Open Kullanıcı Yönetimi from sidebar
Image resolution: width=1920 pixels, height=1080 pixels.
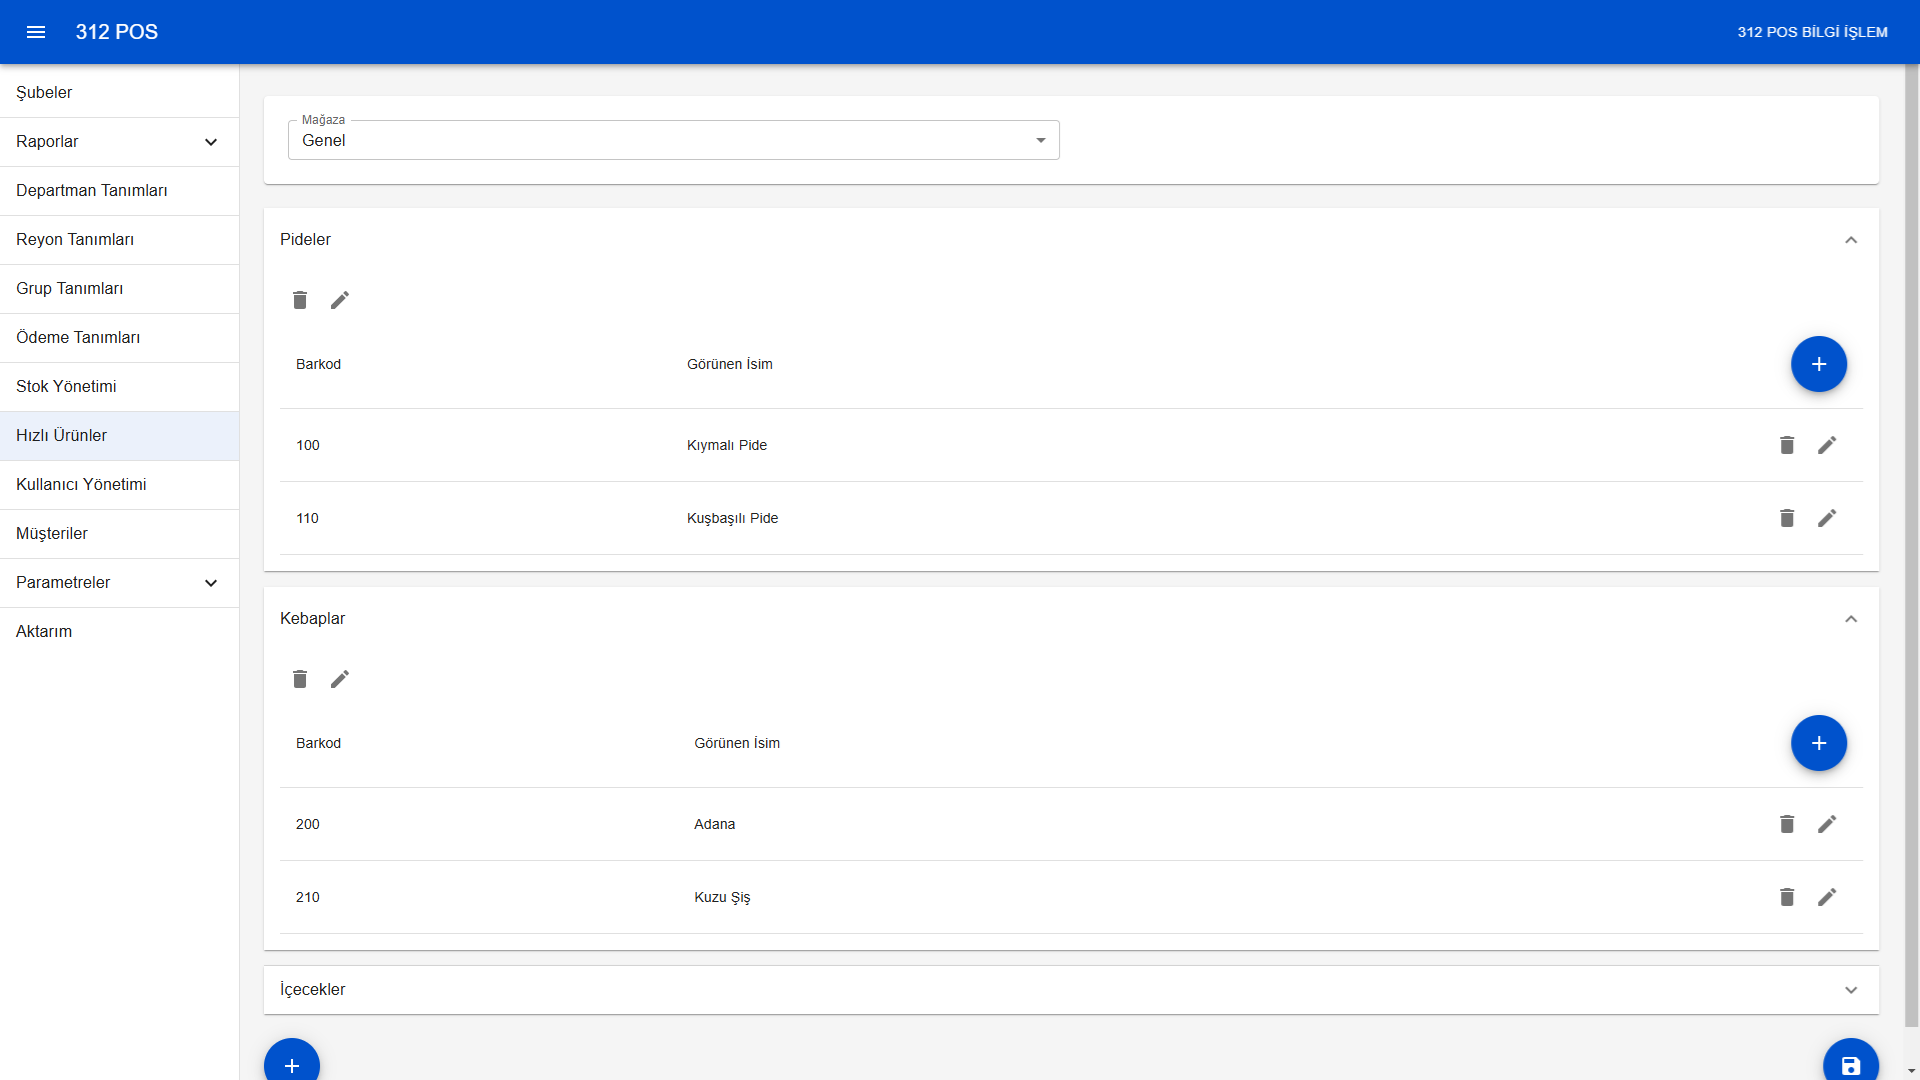81,484
